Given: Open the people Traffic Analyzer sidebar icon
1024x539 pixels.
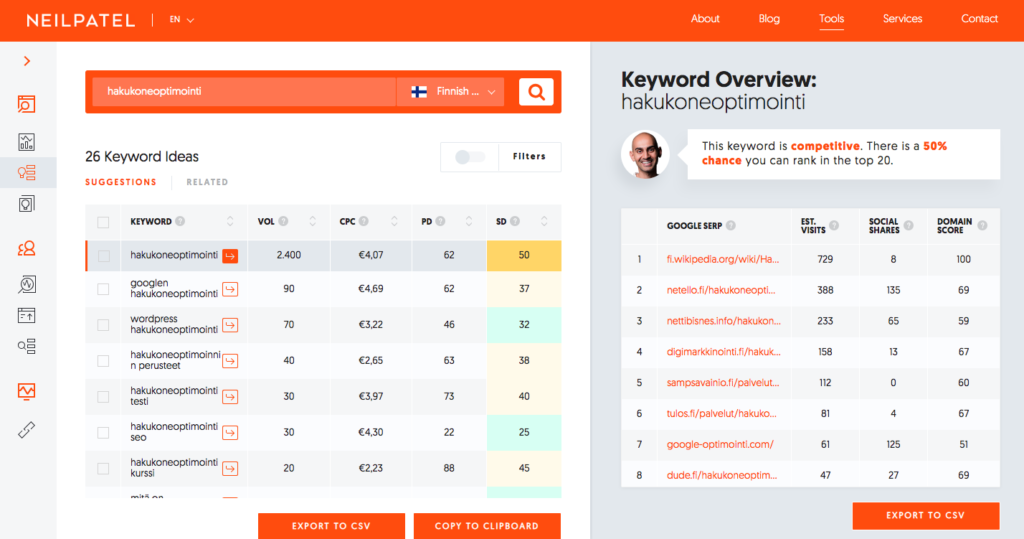Looking at the screenshot, I should pyautogui.click(x=26, y=248).
